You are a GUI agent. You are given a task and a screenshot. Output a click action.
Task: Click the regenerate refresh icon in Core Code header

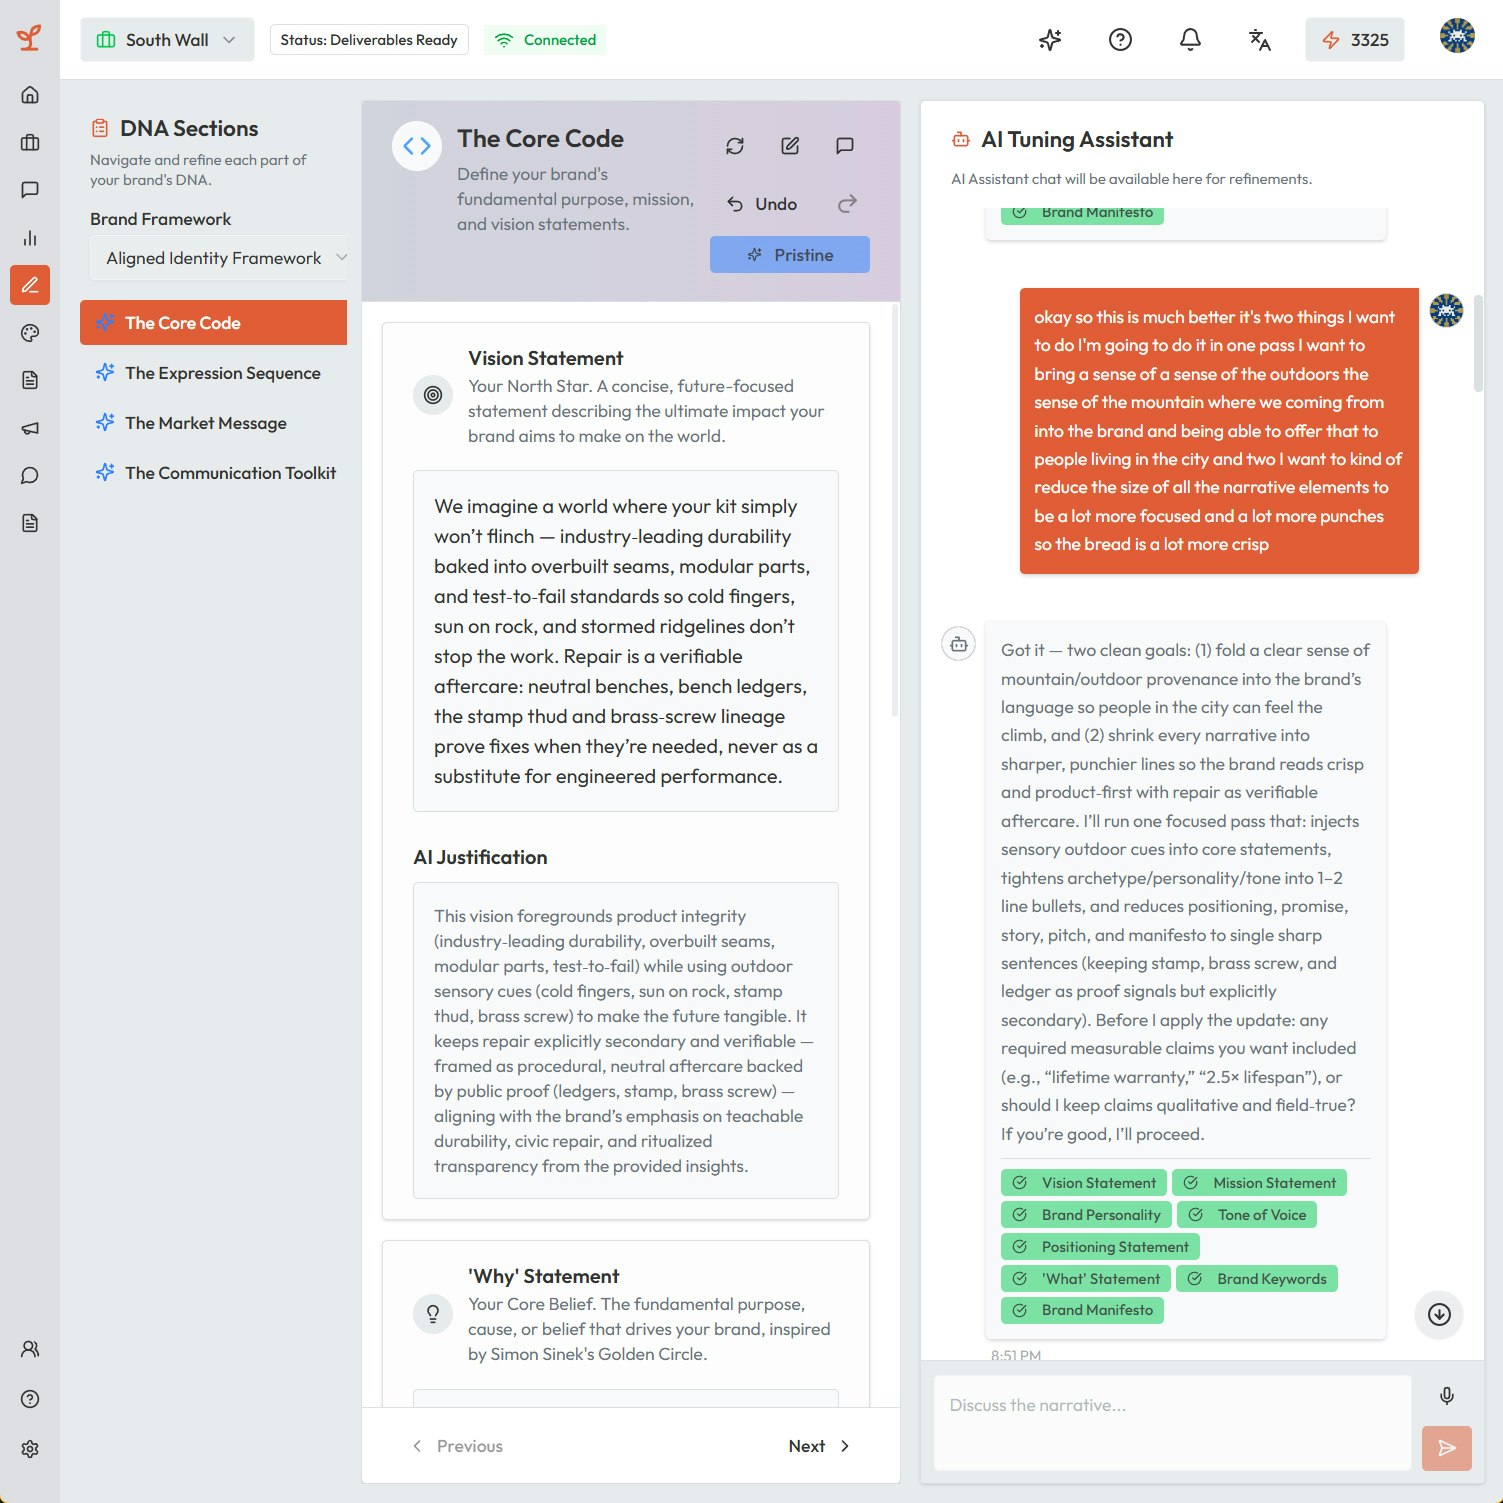tap(735, 146)
